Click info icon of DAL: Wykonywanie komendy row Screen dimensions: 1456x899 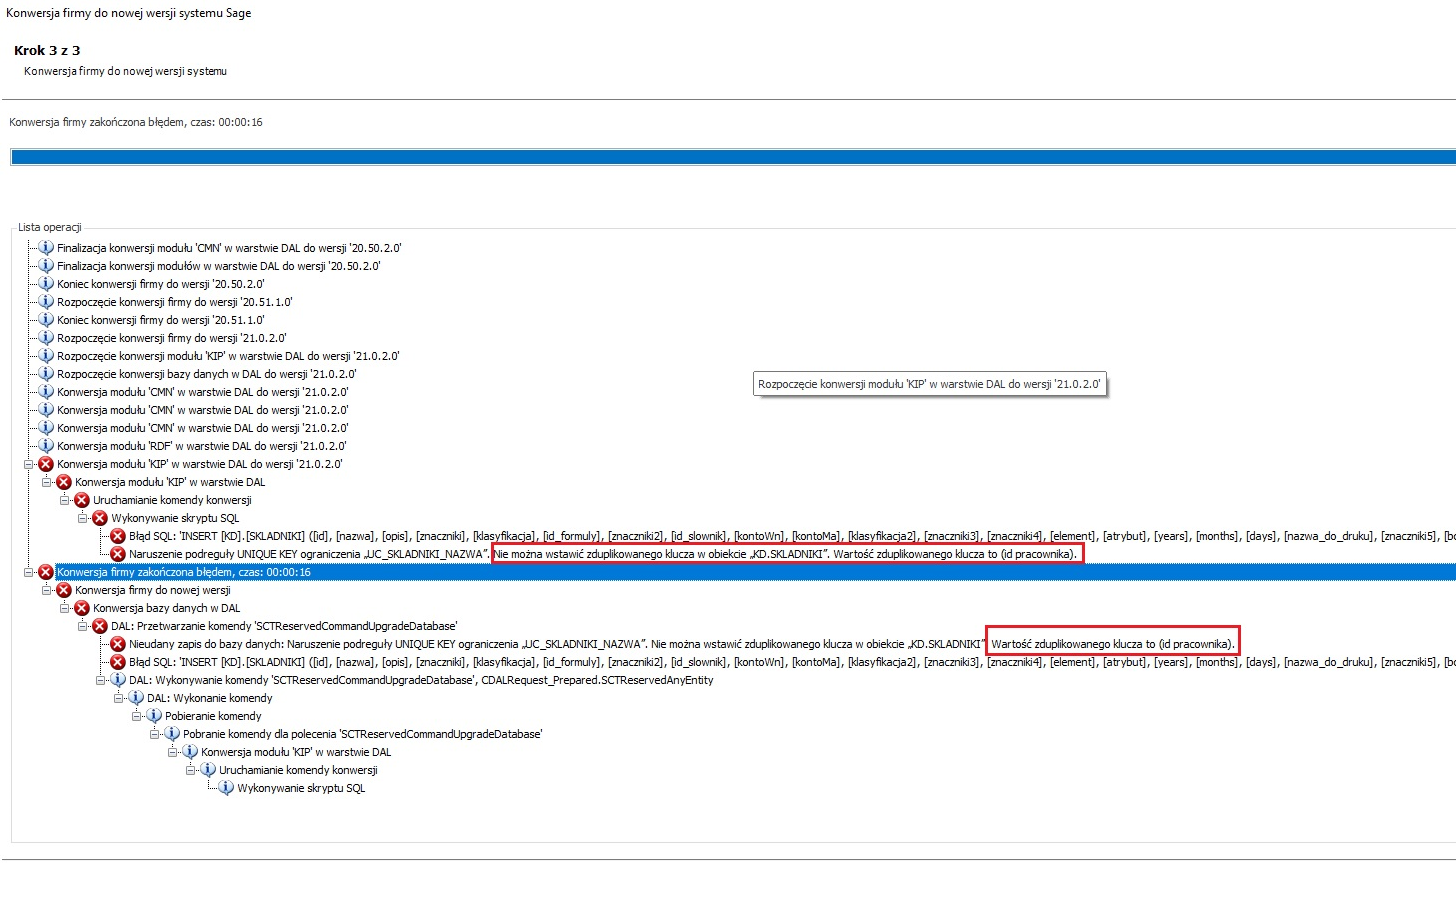tap(118, 680)
